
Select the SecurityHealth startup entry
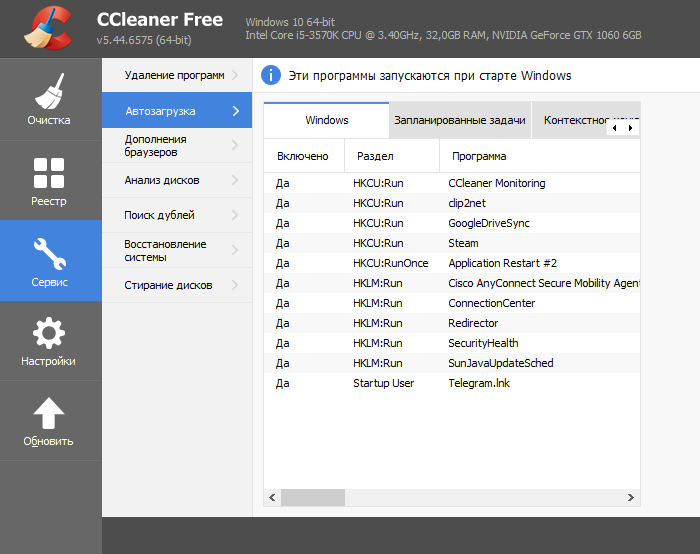pos(452,343)
